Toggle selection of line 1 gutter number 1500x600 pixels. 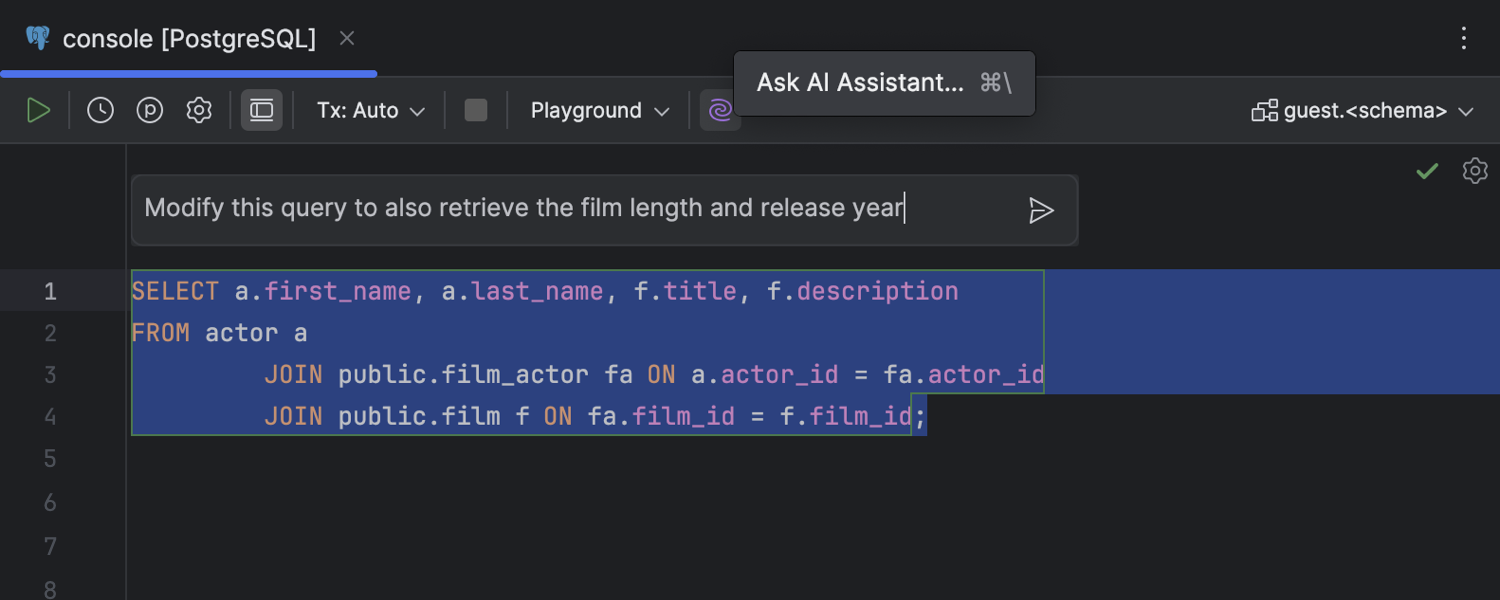50,291
